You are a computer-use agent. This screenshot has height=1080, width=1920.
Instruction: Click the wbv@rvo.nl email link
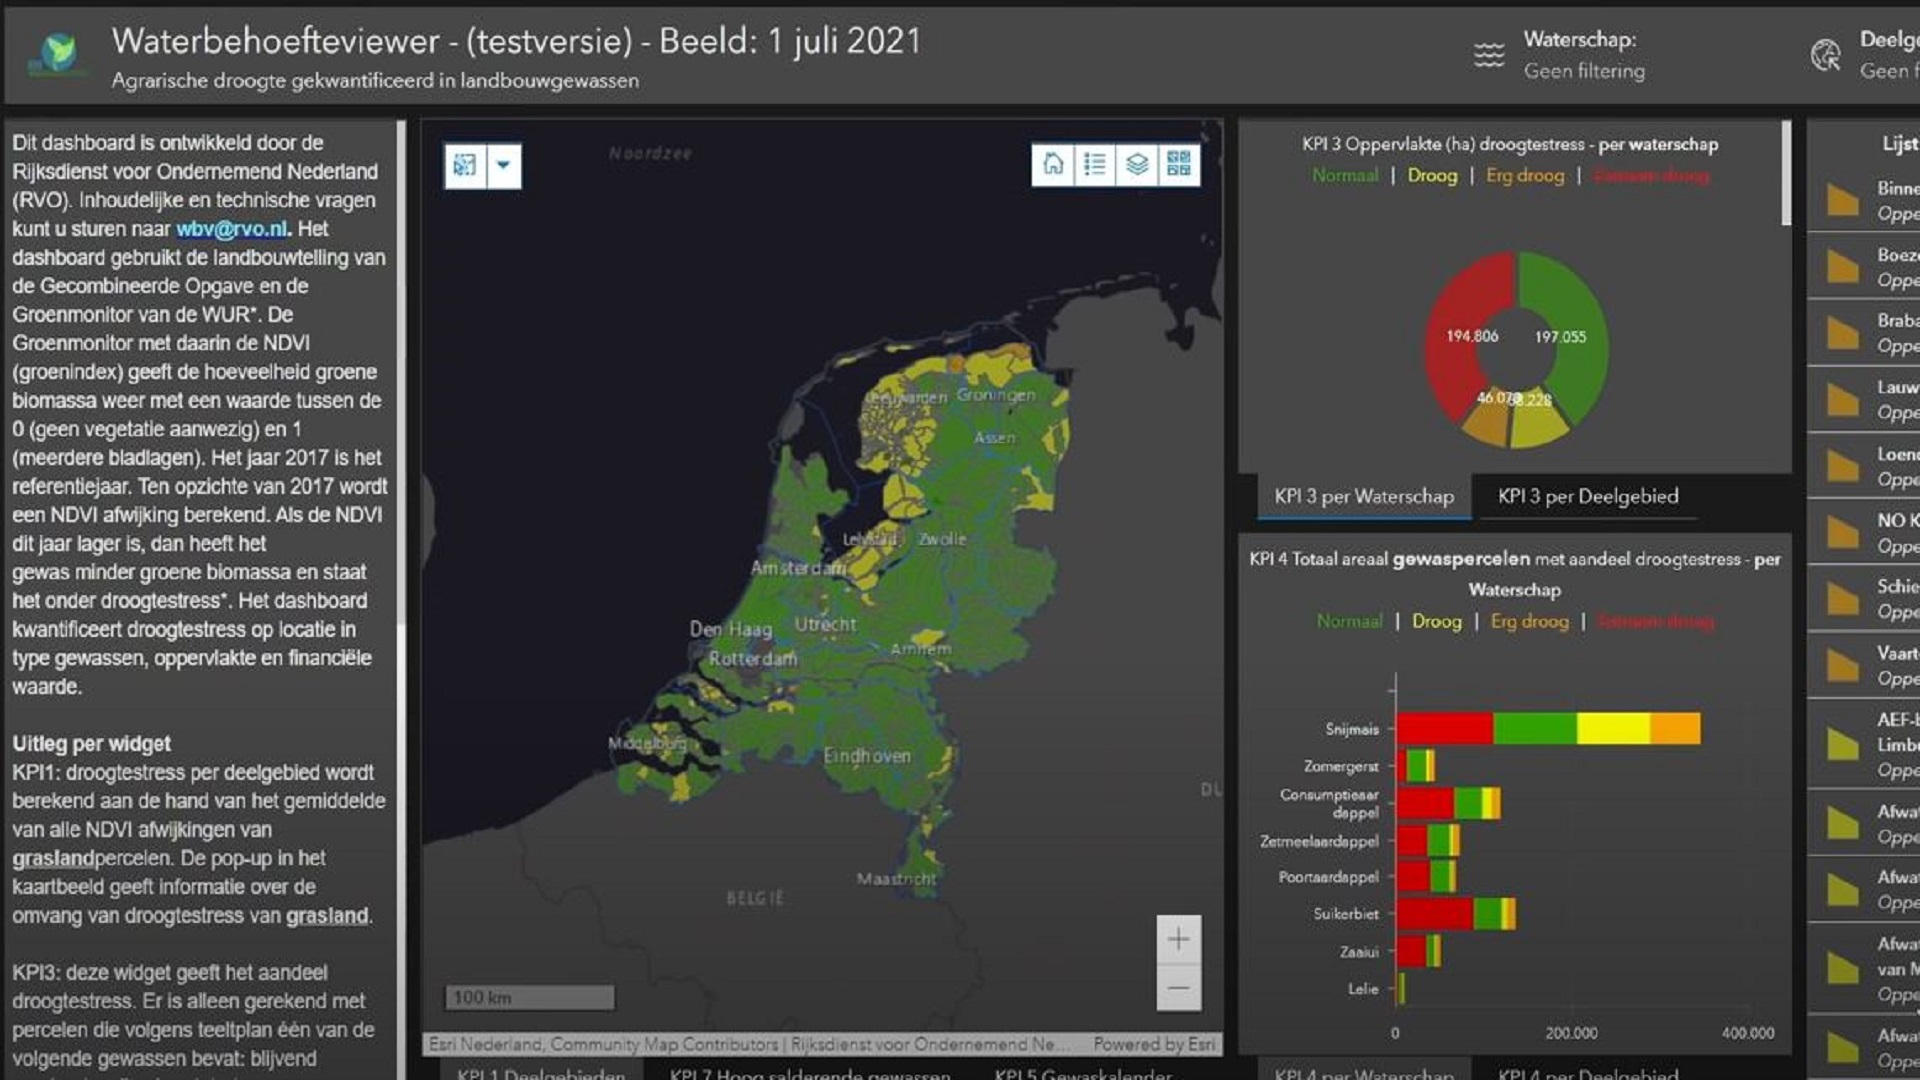[232, 229]
